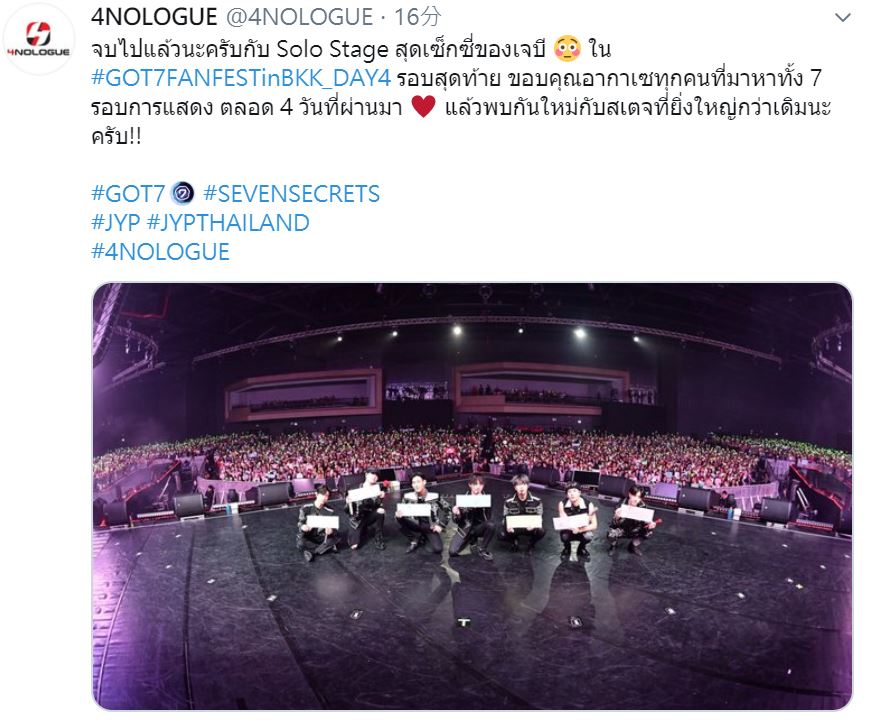This screenshot has width=872, height=721.
Task: Open hashtag #GOT7FANFESTinBKK_DAY4
Action: click(241, 78)
